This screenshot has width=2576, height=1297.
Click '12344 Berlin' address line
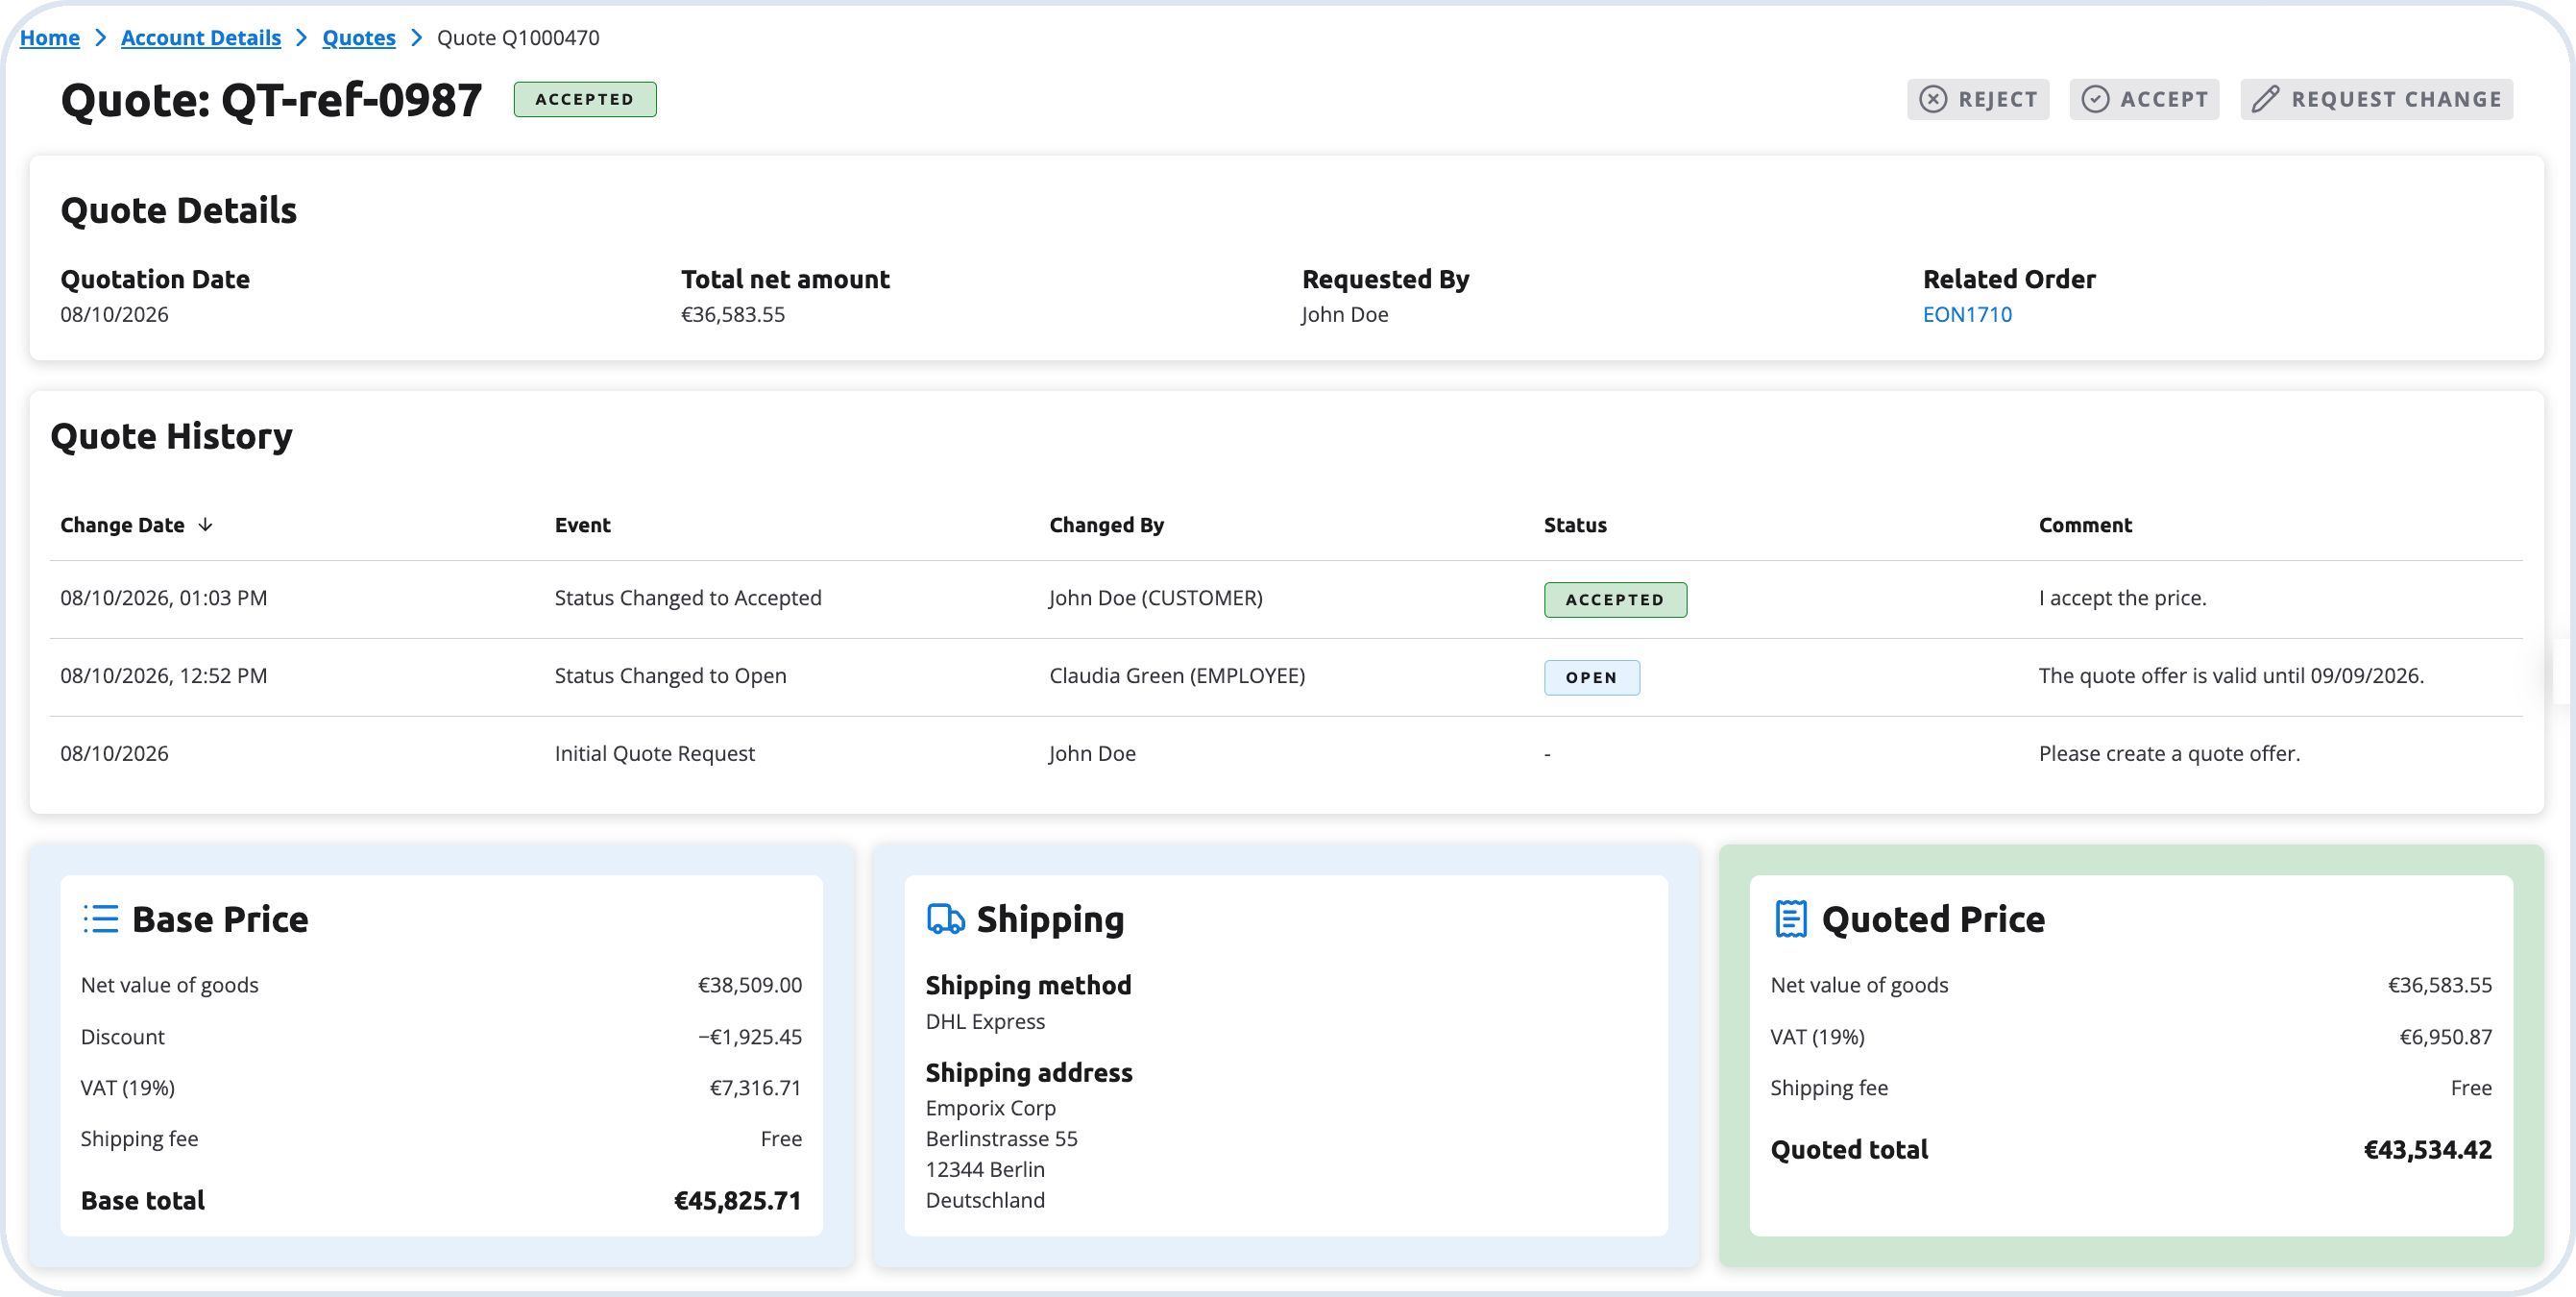coord(984,1170)
